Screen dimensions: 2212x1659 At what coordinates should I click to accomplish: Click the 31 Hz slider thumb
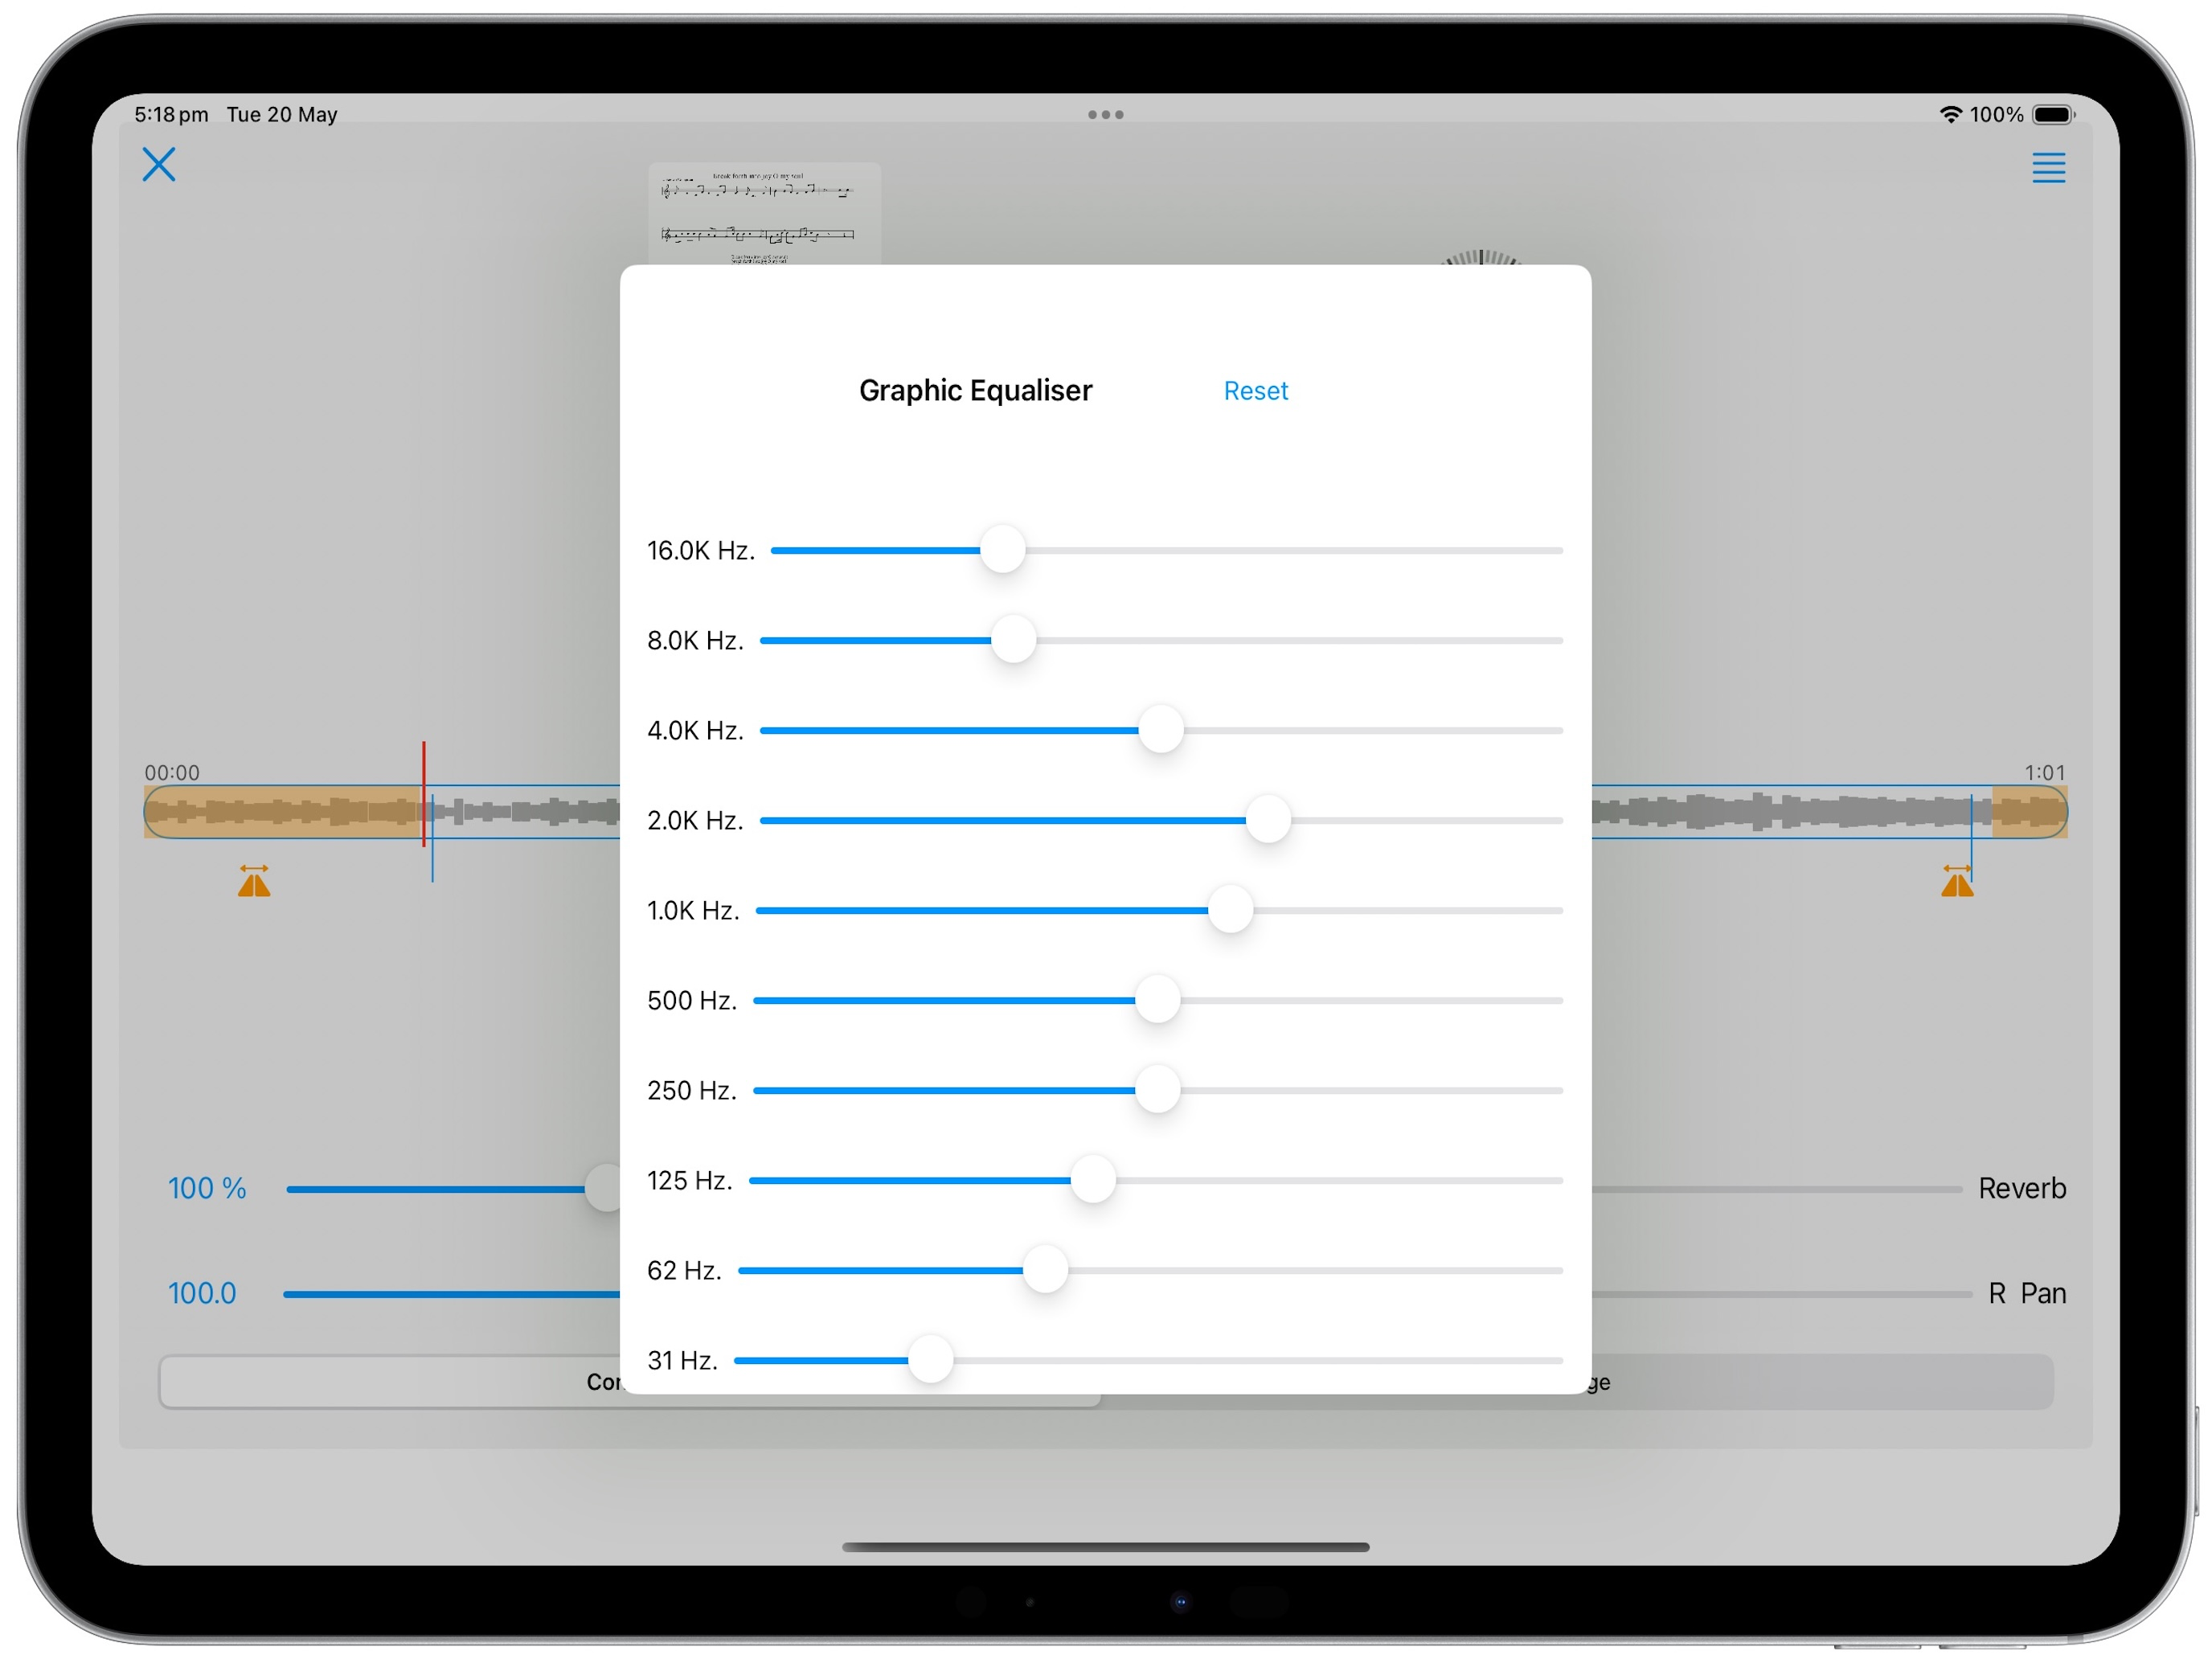[930, 1360]
